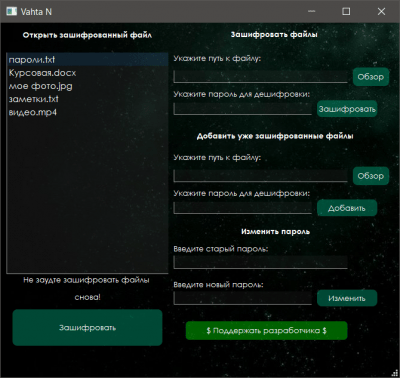Image resolution: width=400 pixels, height=378 pixels.
Task: Focus file path field in Добавить section
Action: [260, 176]
